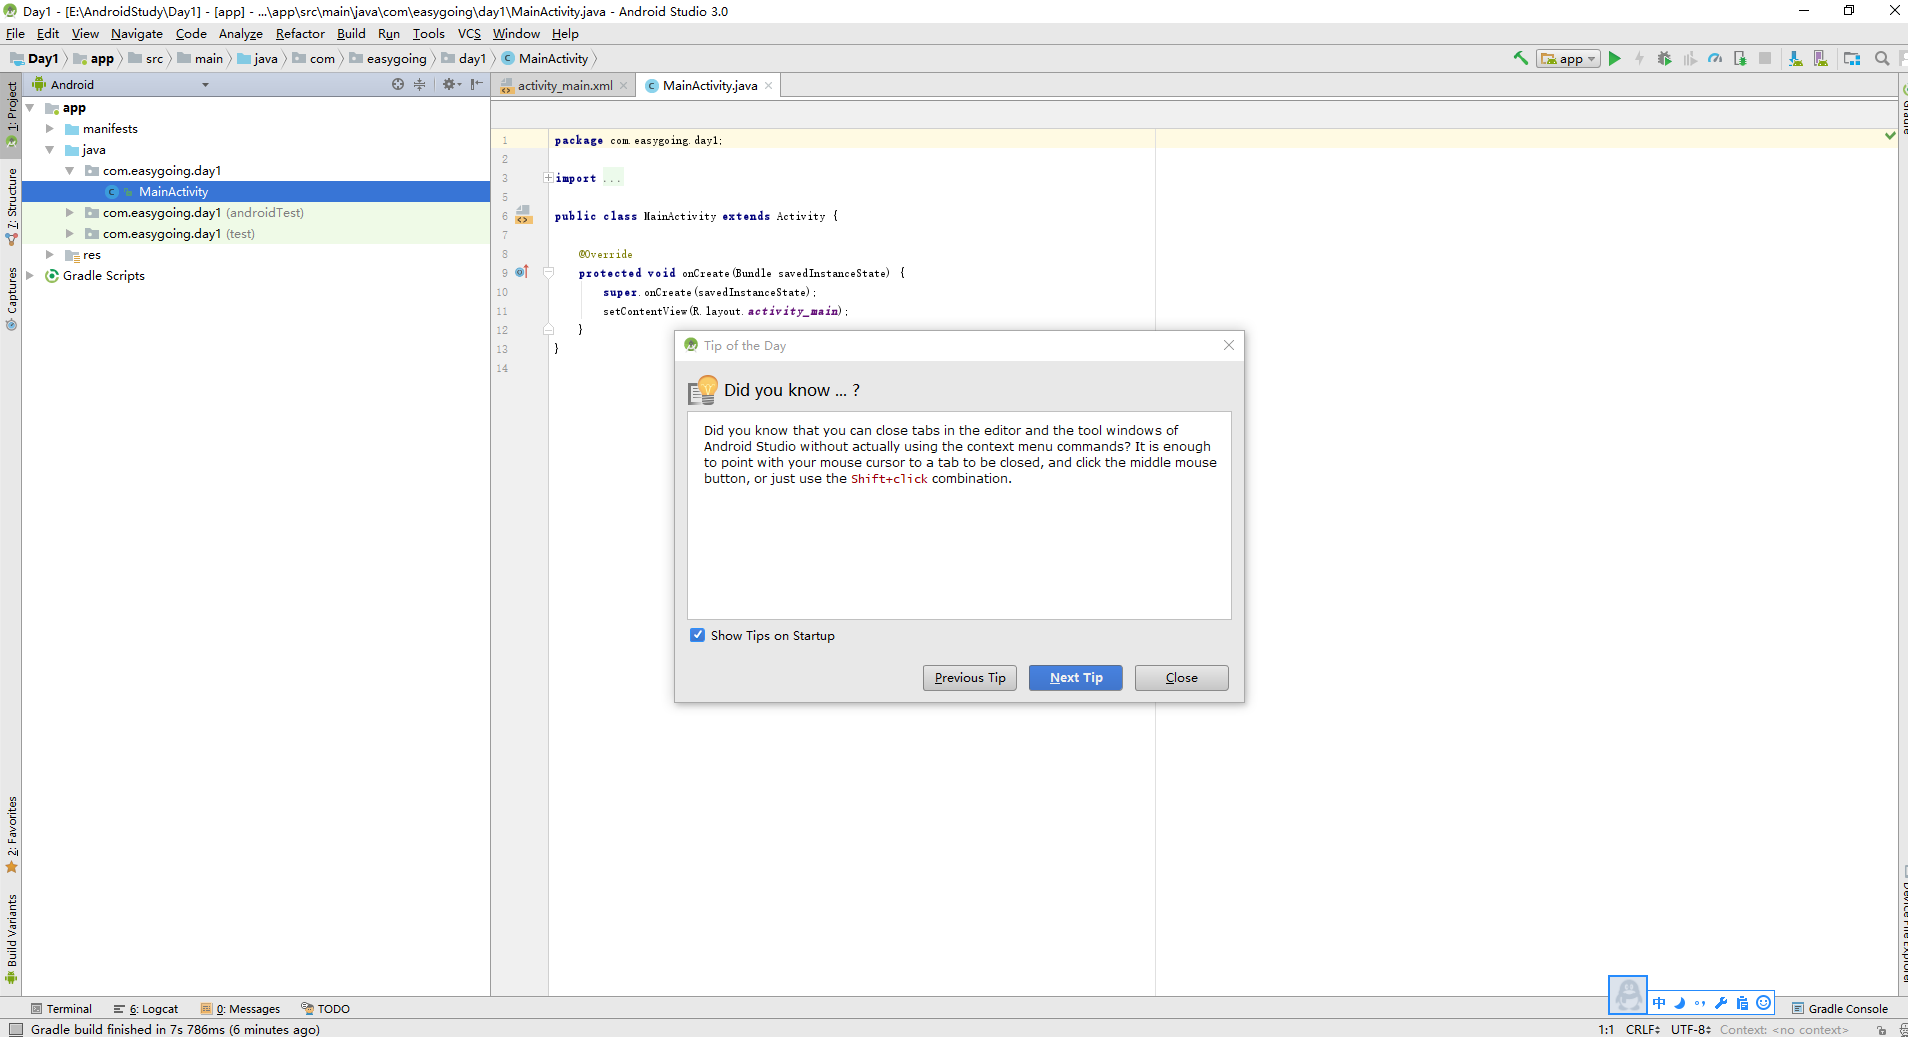Expand the manifests folder arrow
Image resolution: width=1908 pixels, height=1037 pixels.
coord(49,128)
